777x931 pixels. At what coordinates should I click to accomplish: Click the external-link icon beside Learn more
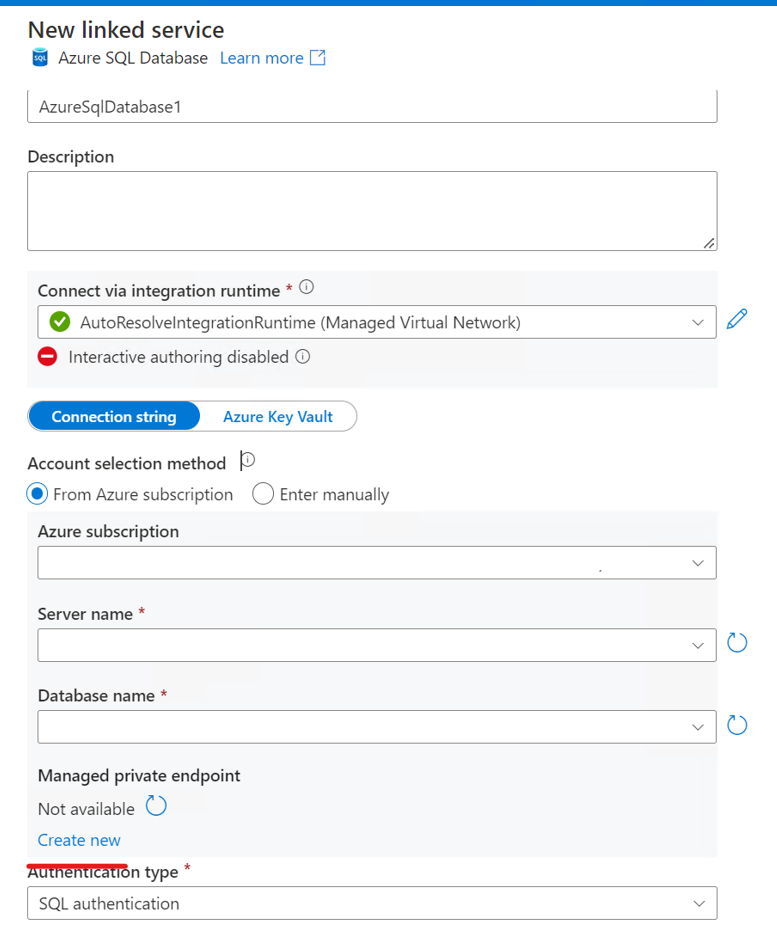click(318, 58)
